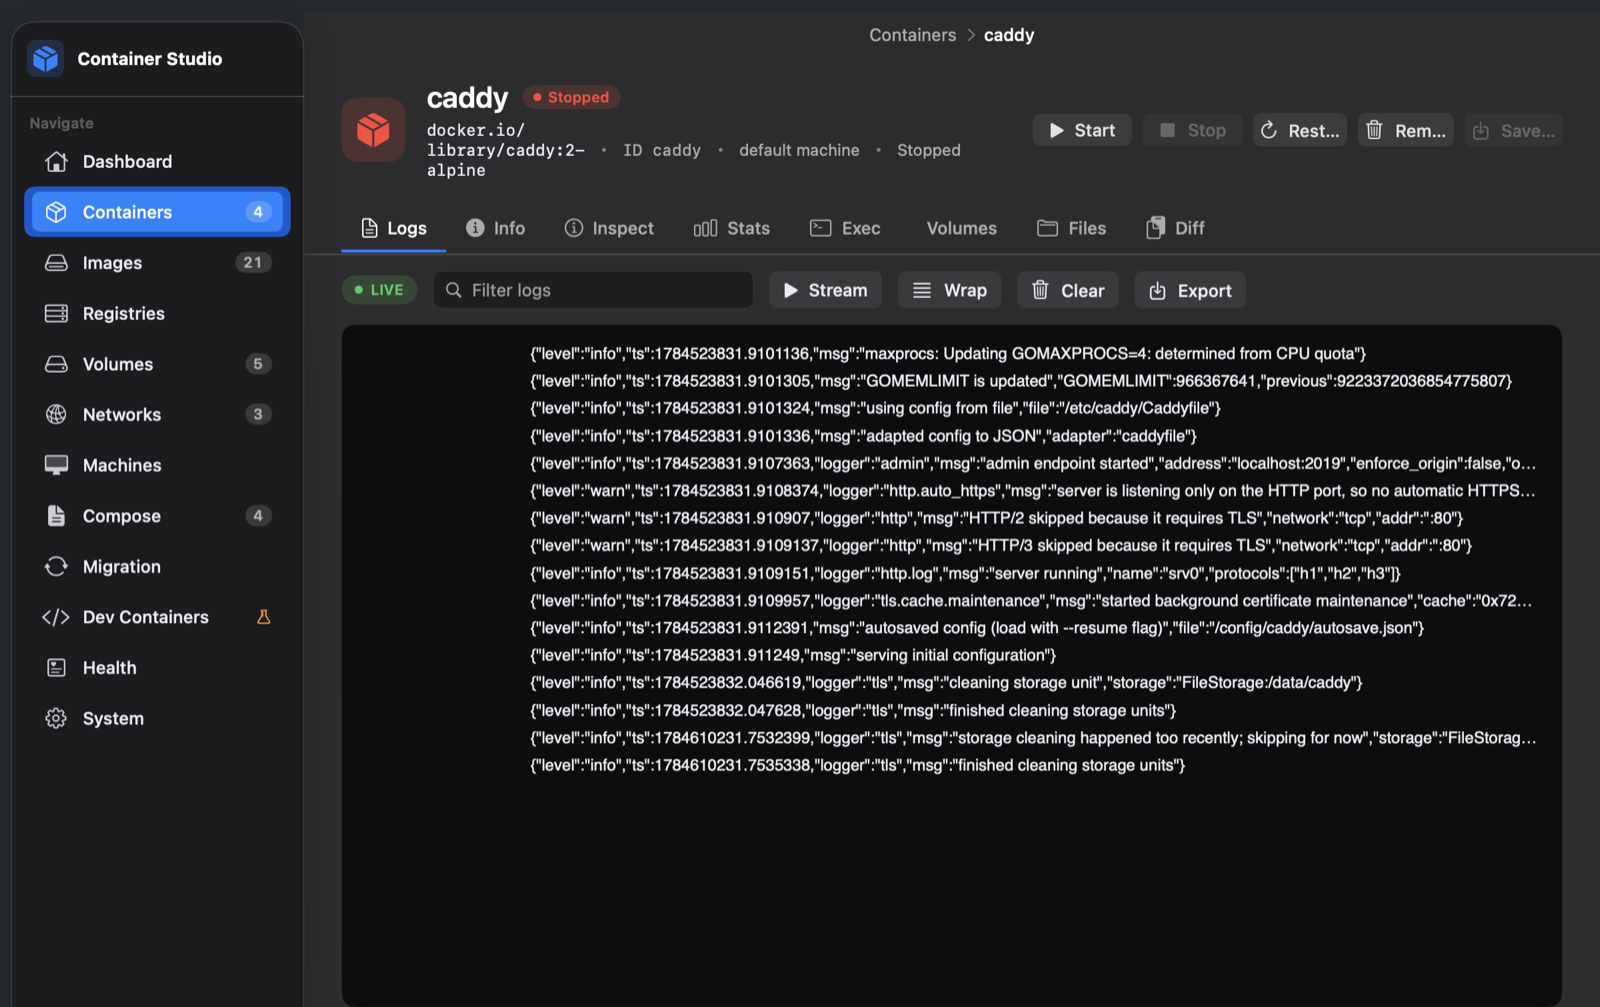1600x1007 pixels.
Task: Toggle Wrap for log lines
Action: pos(949,290)
